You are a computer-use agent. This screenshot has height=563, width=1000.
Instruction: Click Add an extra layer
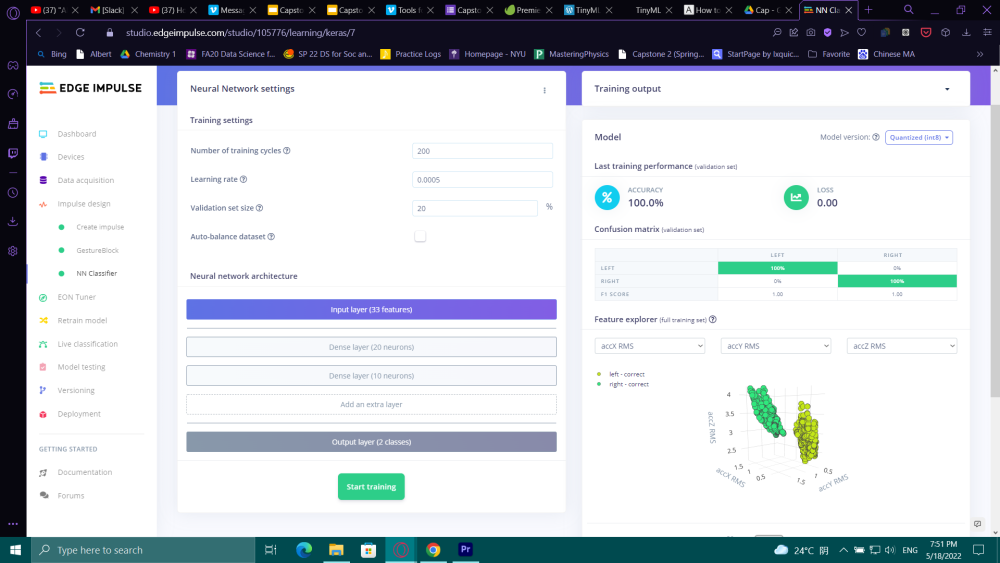coord(371,405)
